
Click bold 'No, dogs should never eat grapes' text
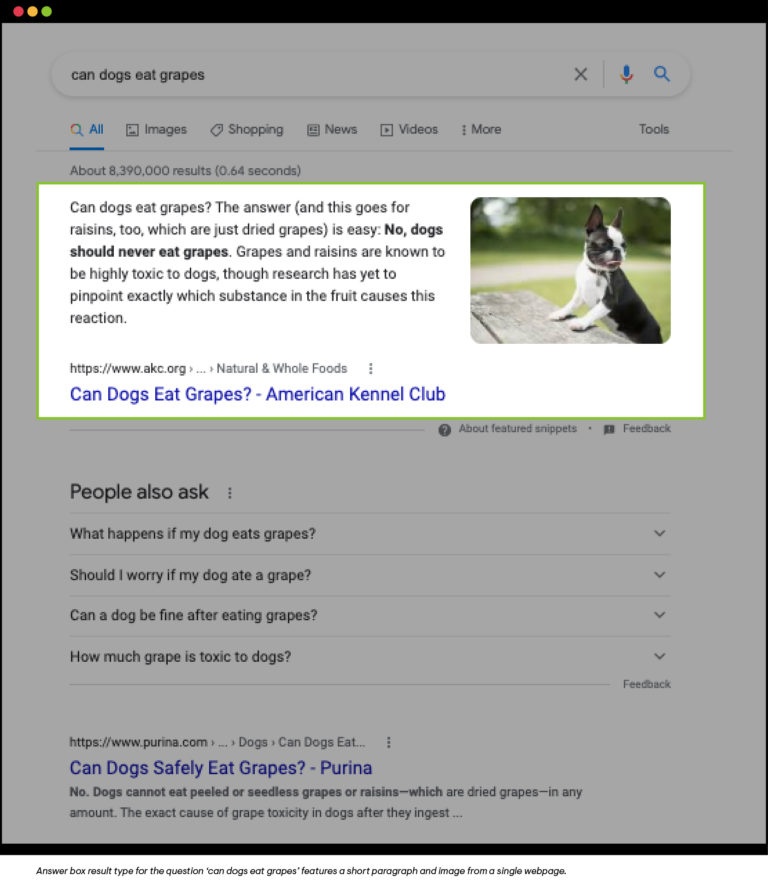(x=256, y=241)
